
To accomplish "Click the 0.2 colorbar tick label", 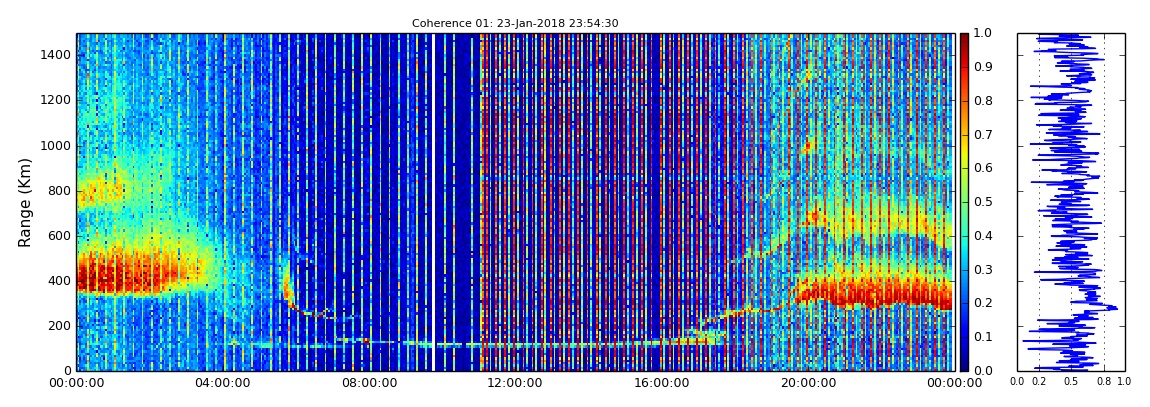I will tap(983, 303).
